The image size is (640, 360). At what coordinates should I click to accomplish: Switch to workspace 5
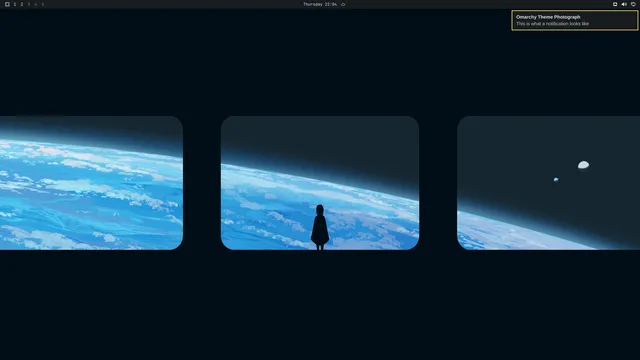(x=42, y=4)
